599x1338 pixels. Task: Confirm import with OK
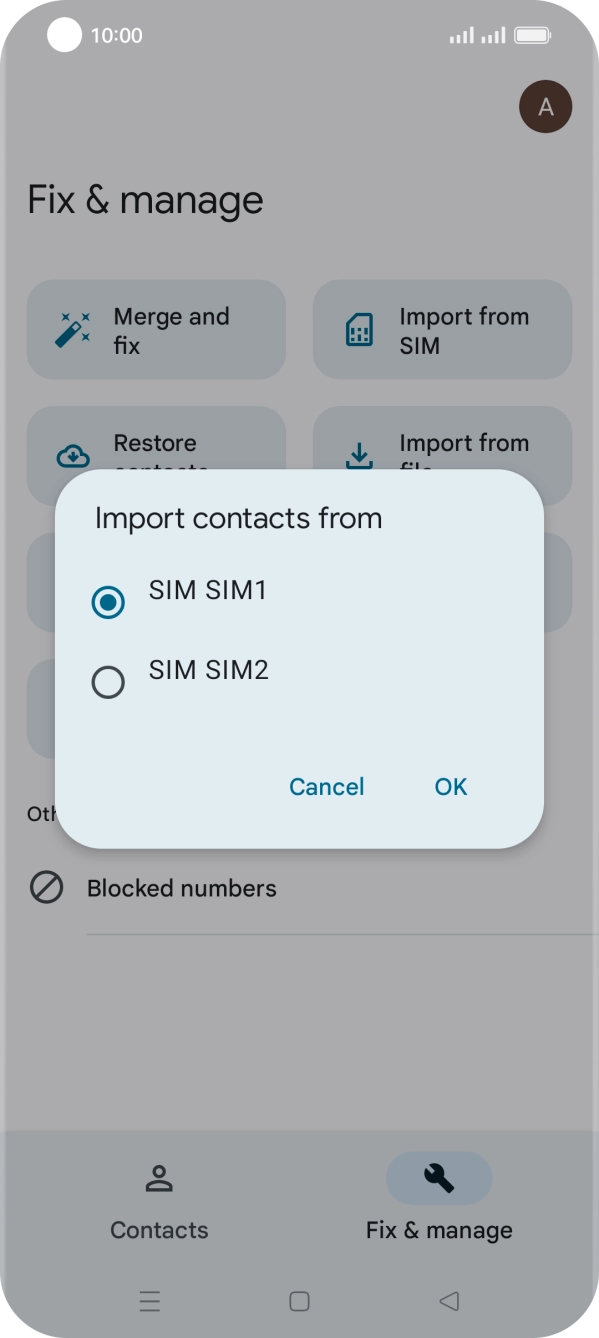[451, 787]
